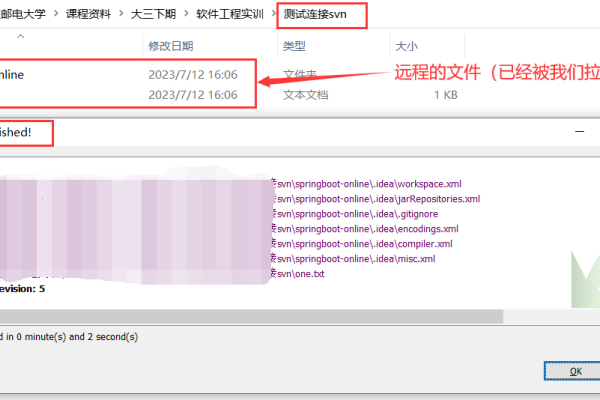Click the elapsed time status text

pyautogui.click(x=69, y=337)
